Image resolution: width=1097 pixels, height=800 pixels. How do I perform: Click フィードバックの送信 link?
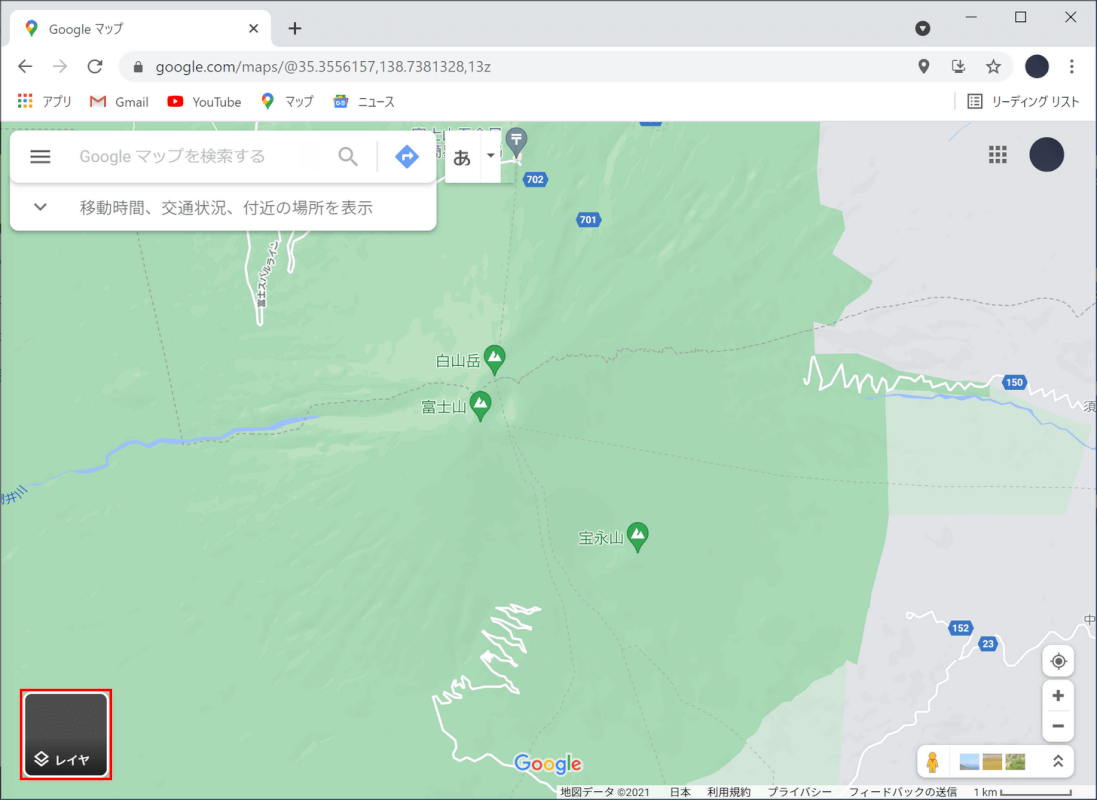[903, 792]
